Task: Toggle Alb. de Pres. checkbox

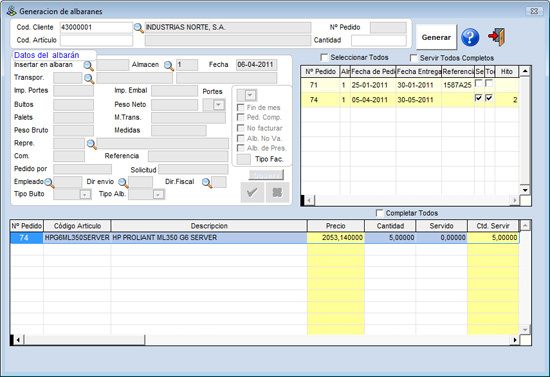Action: pyautogui.click(x=241, y=148)
